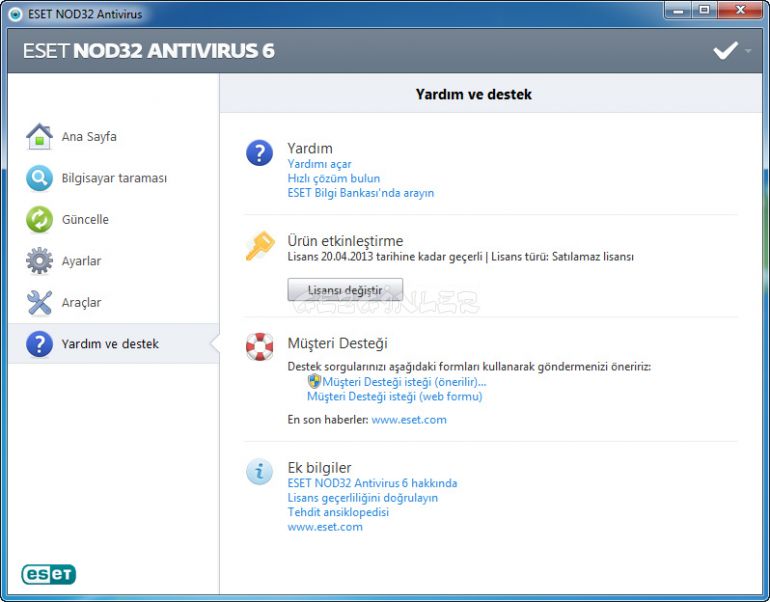
Task: Click the ESET eye icon in title bar
Action: coord(15,14)
